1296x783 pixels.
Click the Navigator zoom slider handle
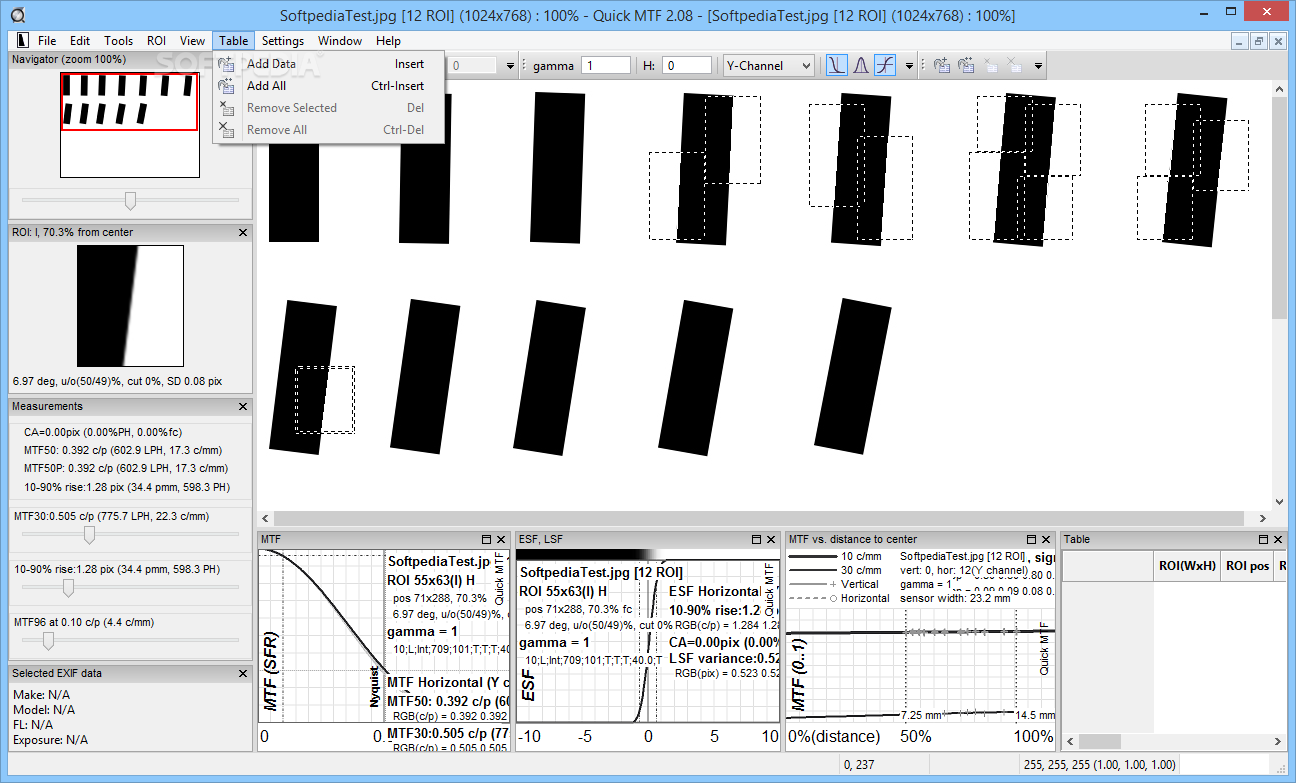coord(130,201)
